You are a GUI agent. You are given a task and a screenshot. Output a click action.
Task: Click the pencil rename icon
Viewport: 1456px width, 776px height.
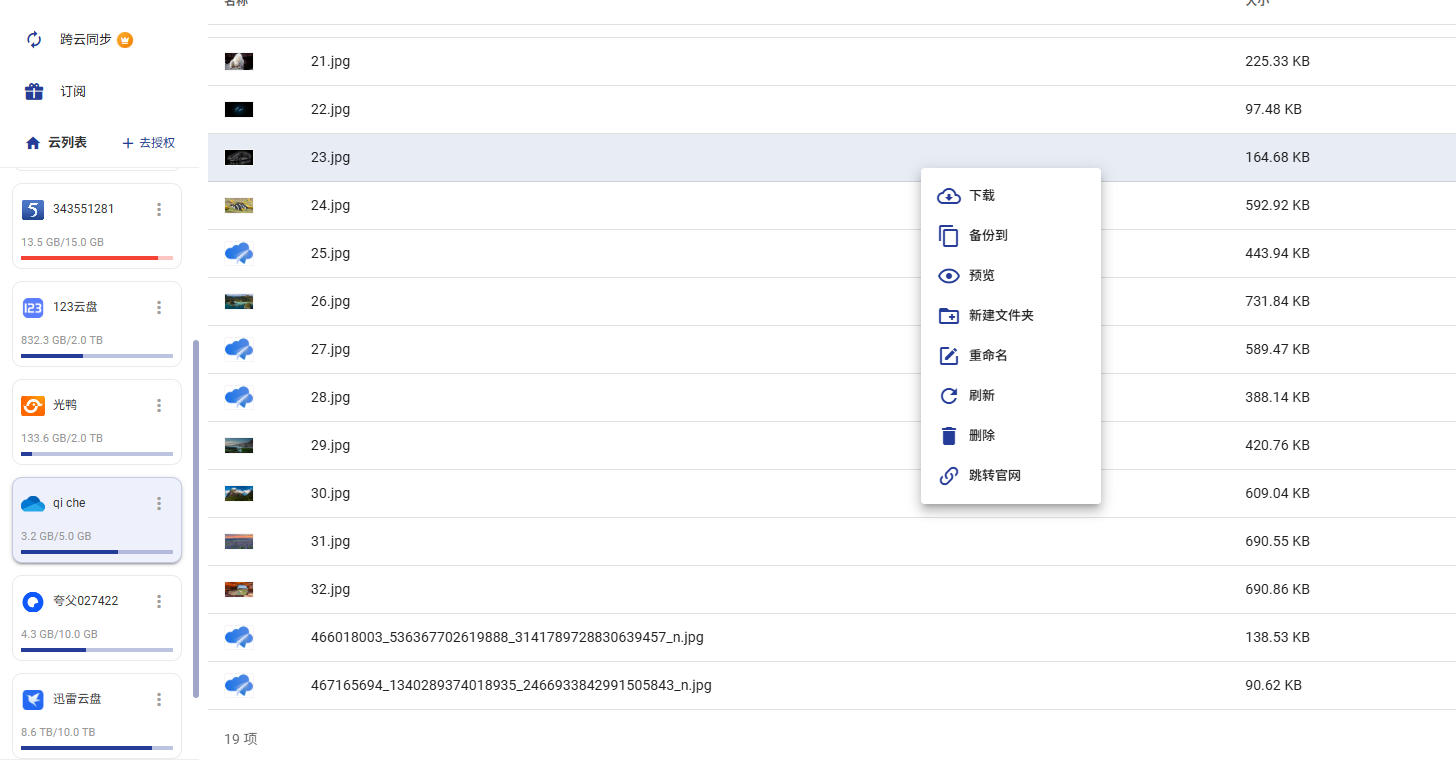click(x=949, y=356)
